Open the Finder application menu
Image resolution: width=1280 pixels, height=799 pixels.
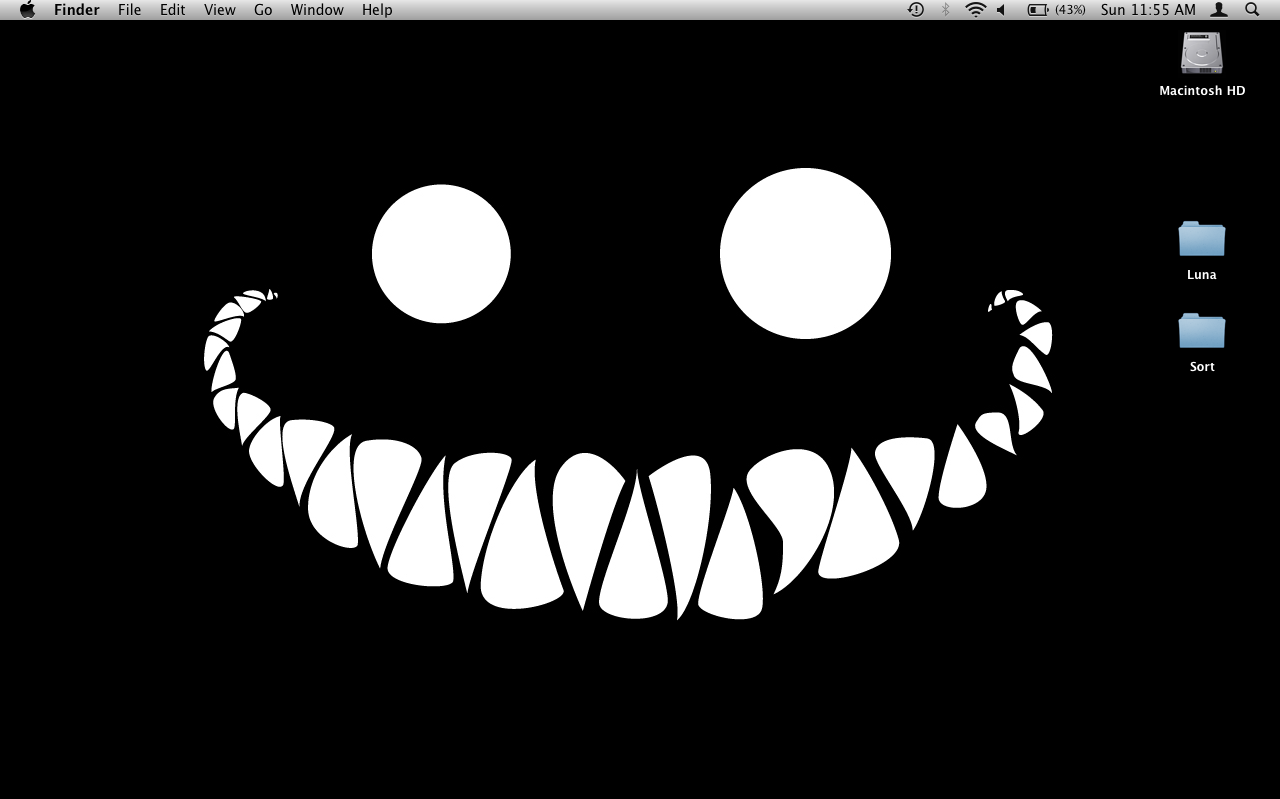pyautogui.click(x=77, y=10)
